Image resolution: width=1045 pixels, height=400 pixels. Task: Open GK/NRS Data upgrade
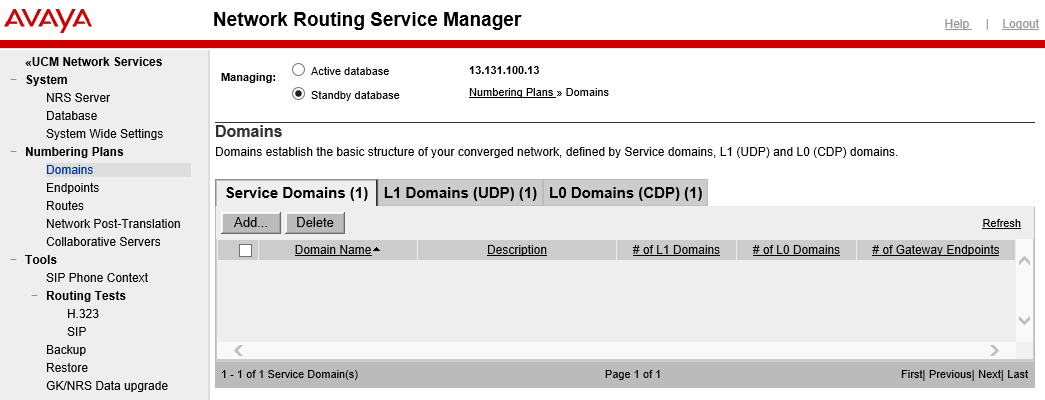pyautogui.click(x=107, y=385)
